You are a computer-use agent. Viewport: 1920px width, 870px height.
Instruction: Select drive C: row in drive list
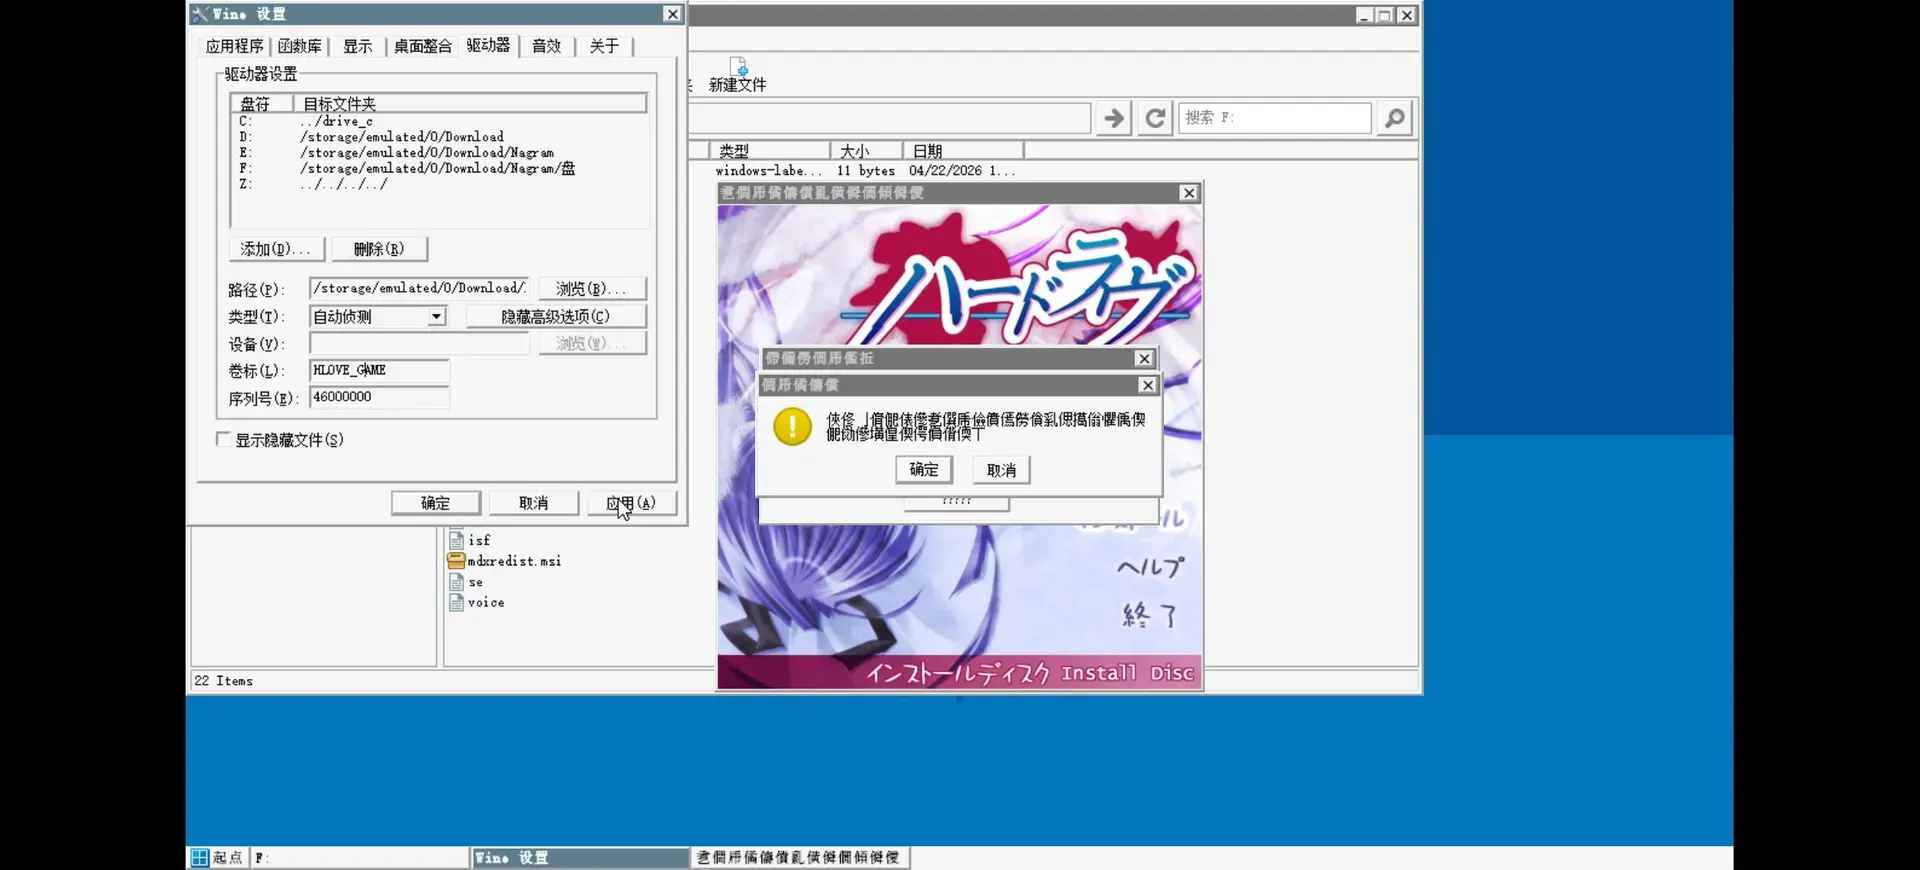[438, 121]
